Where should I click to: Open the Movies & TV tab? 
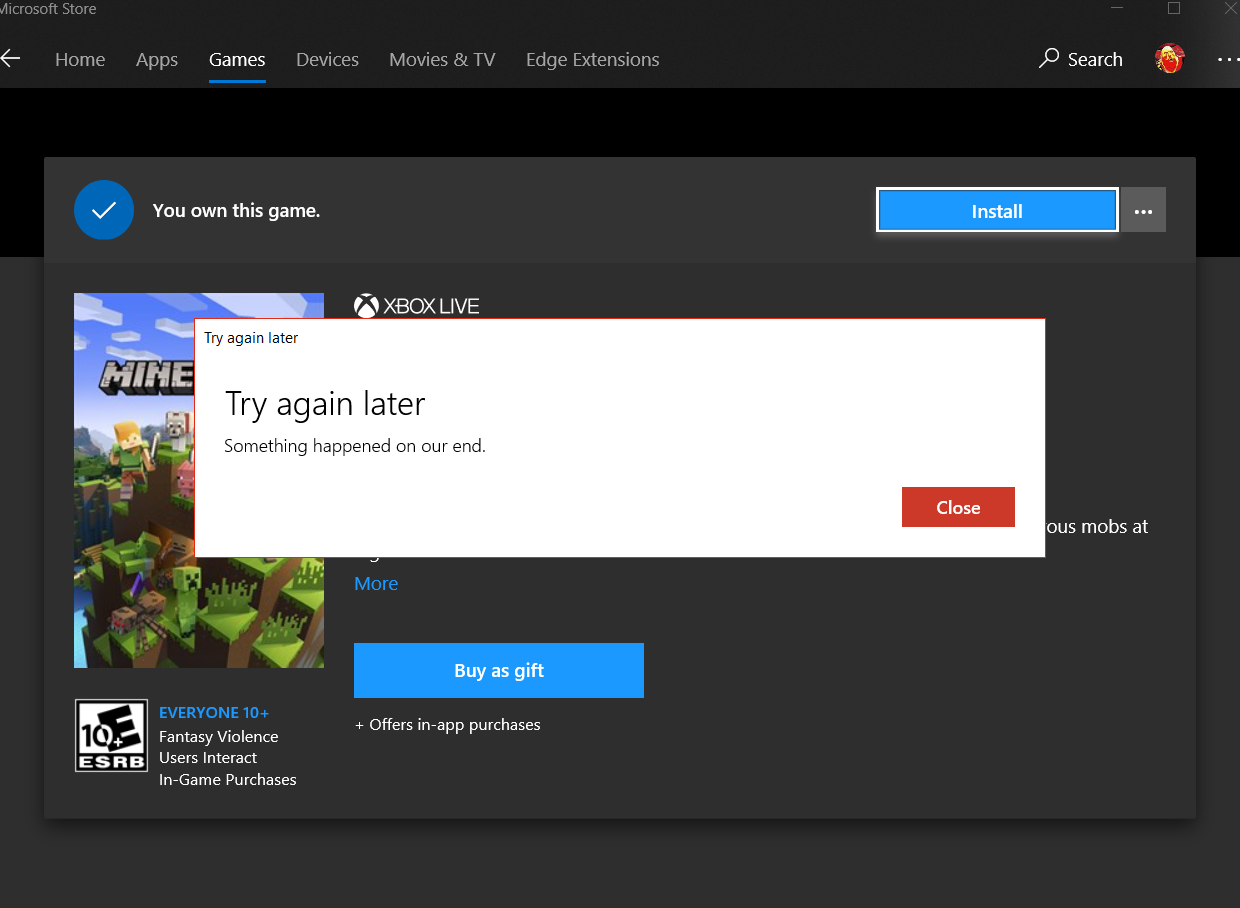coord(442,60)
